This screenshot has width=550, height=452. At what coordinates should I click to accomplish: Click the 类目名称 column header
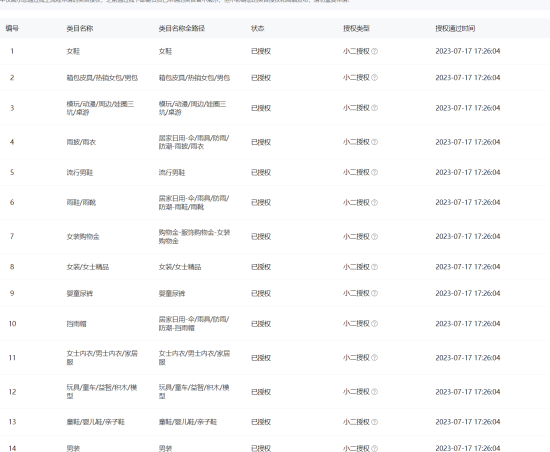80,28
